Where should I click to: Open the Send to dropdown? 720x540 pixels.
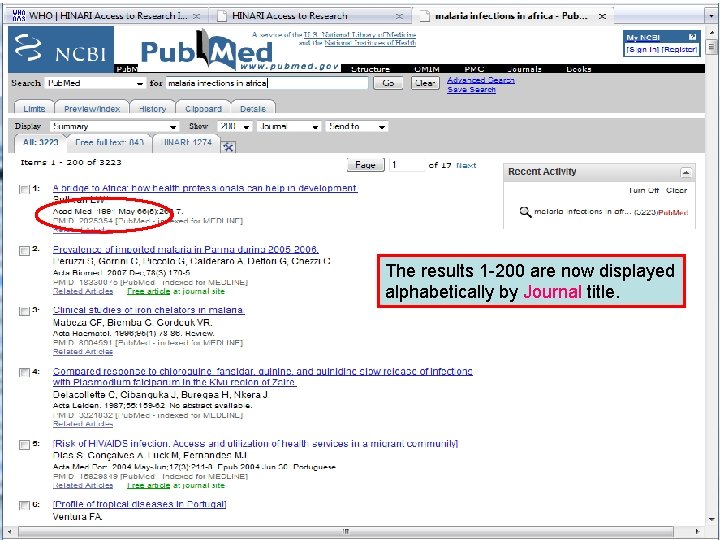[356, 126]
